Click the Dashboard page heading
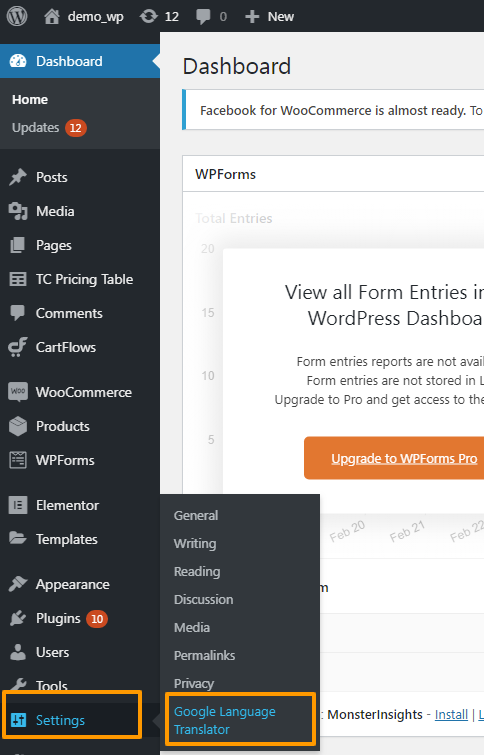 tap(237, 66)
